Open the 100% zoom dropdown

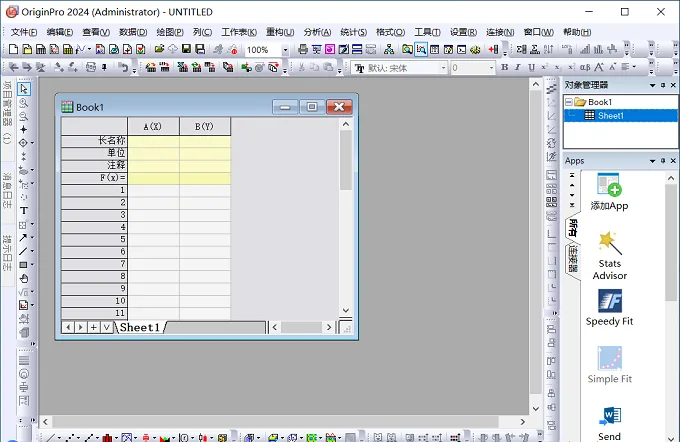(x=285, y=50)
